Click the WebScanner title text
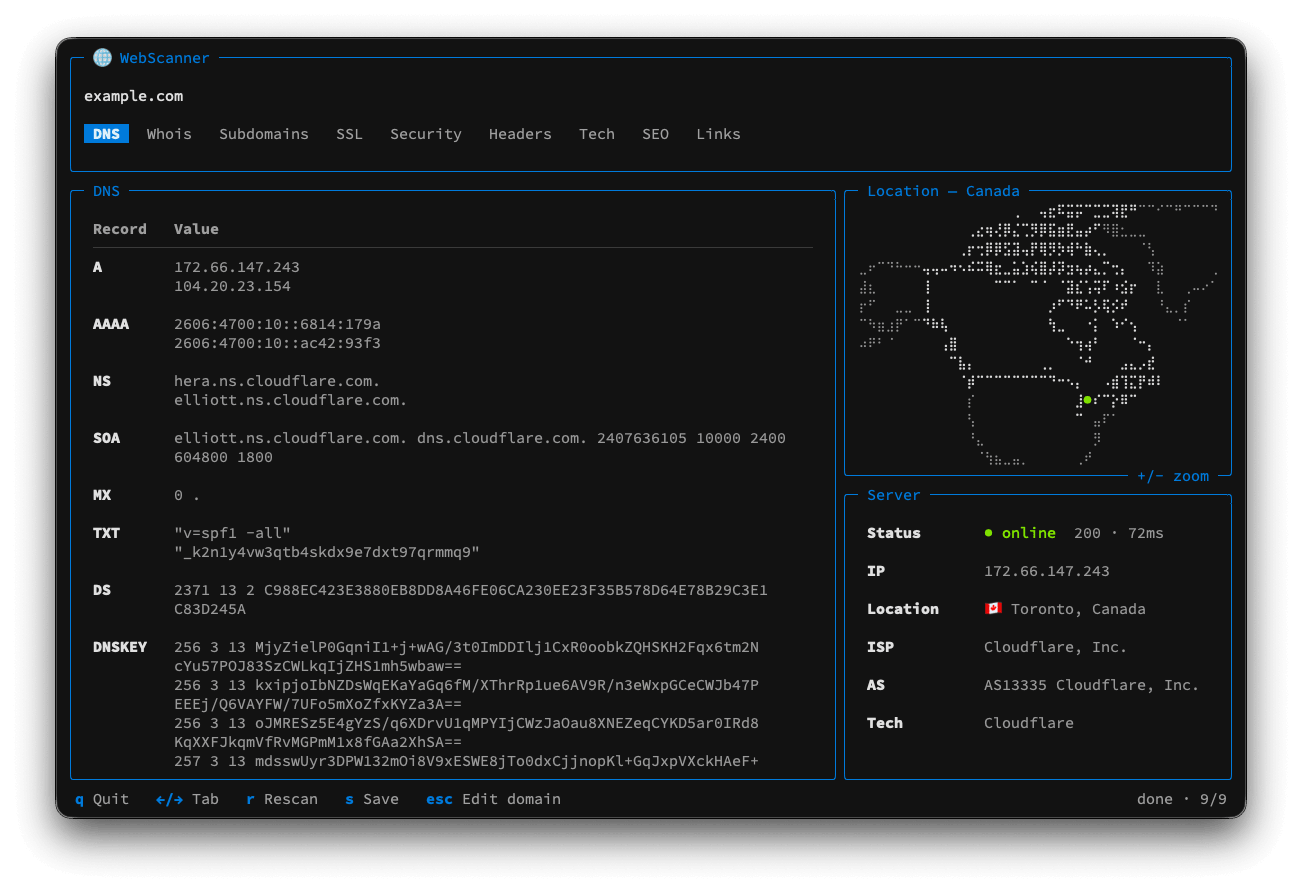Viewport: 1302px width, 892px height. coord(165,58)
